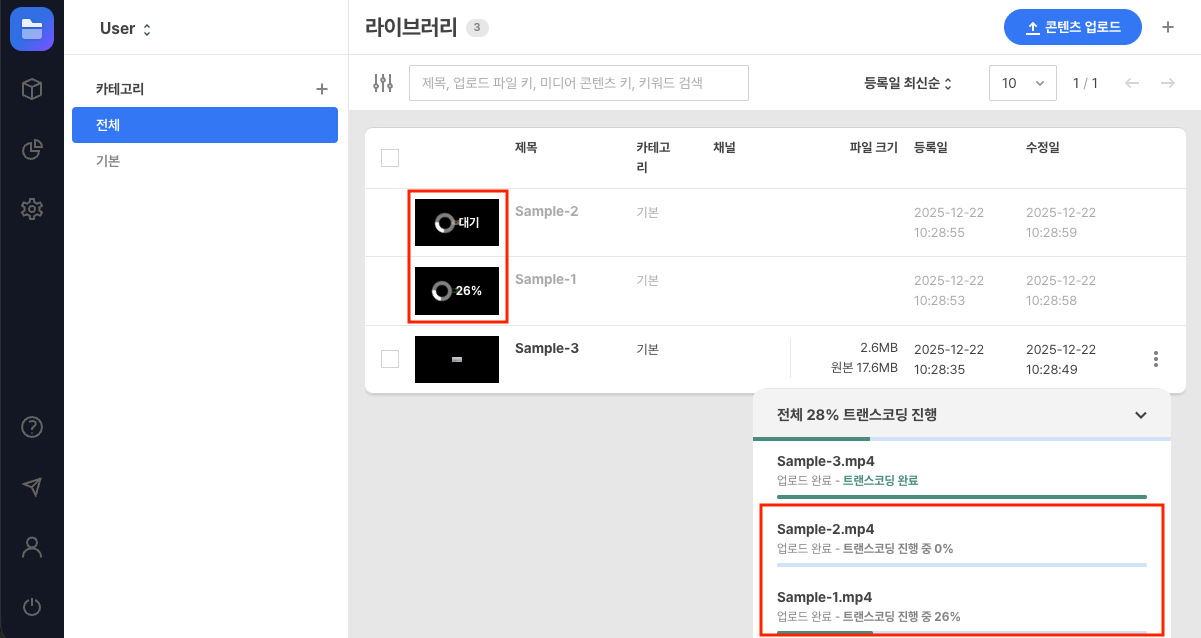
Task: Open the page size dropdown showing 10
Action: 1022,83
